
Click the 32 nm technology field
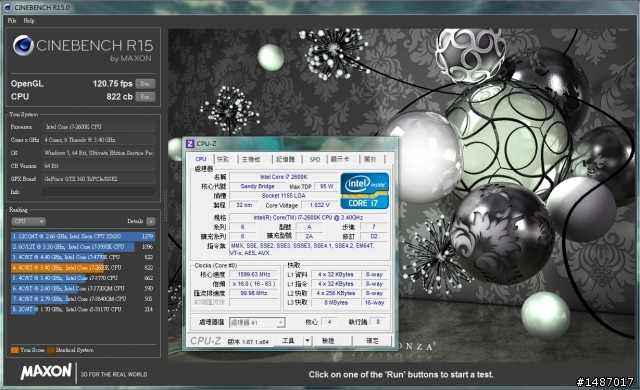point(244,205)
